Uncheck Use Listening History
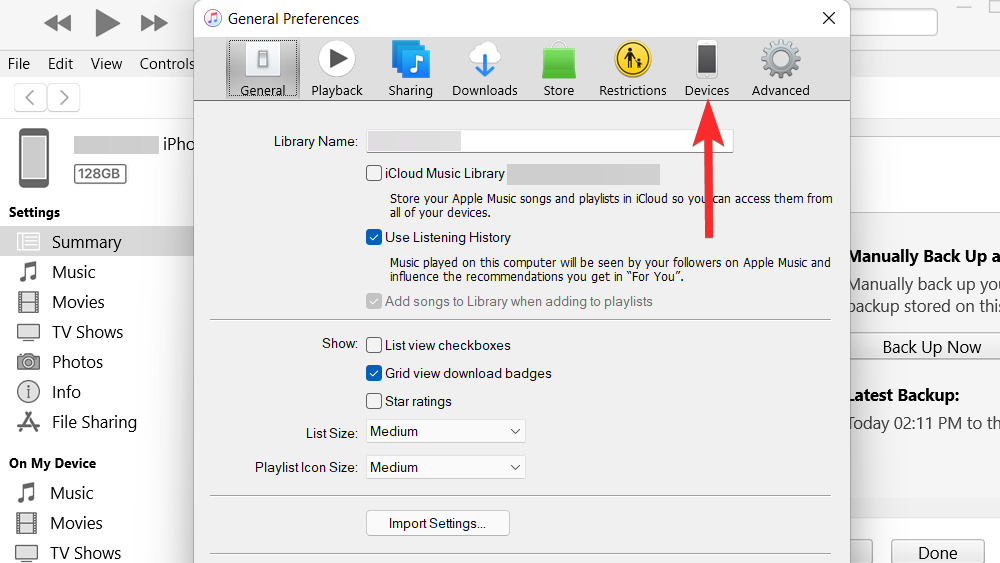This screenshot has height=563, width=1000. click(374, 237)
